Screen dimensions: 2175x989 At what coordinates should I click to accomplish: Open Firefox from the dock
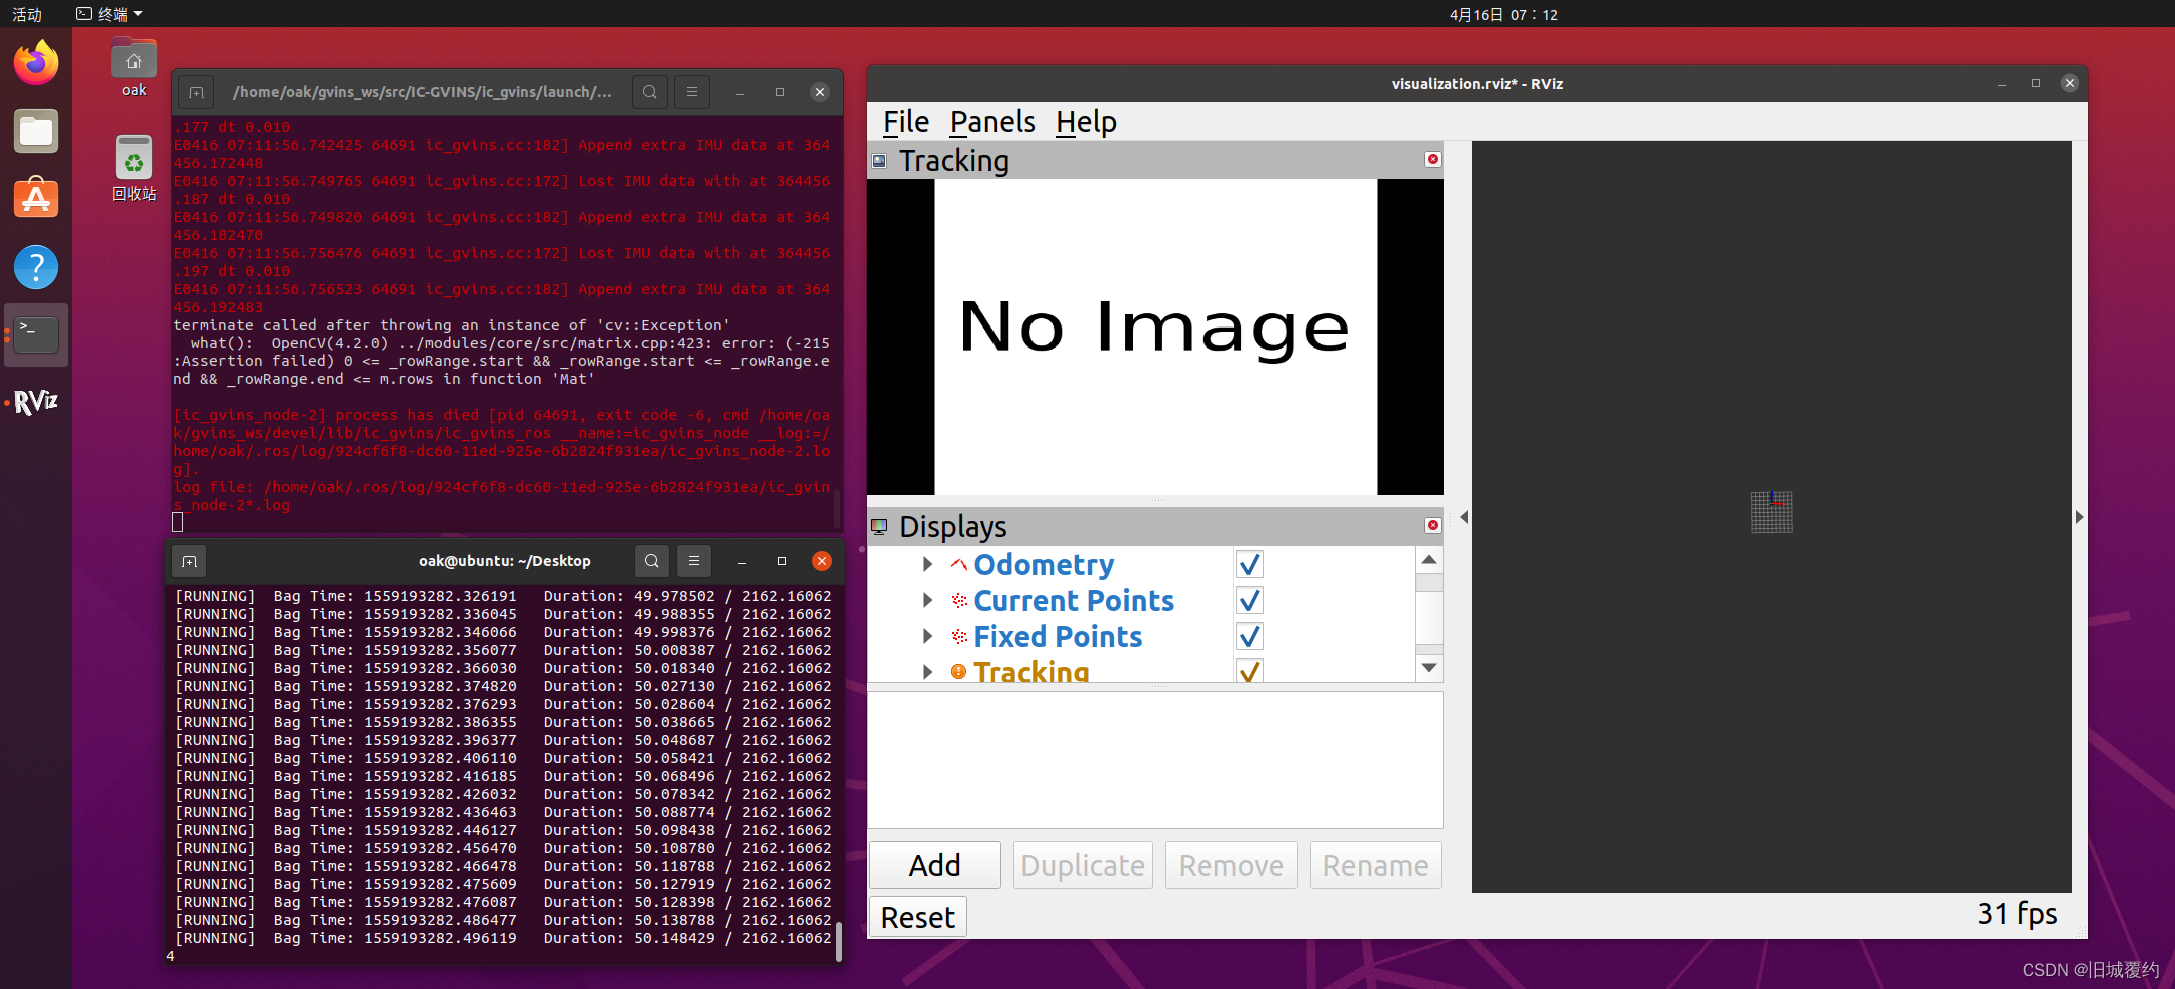[x=36, y=63]
